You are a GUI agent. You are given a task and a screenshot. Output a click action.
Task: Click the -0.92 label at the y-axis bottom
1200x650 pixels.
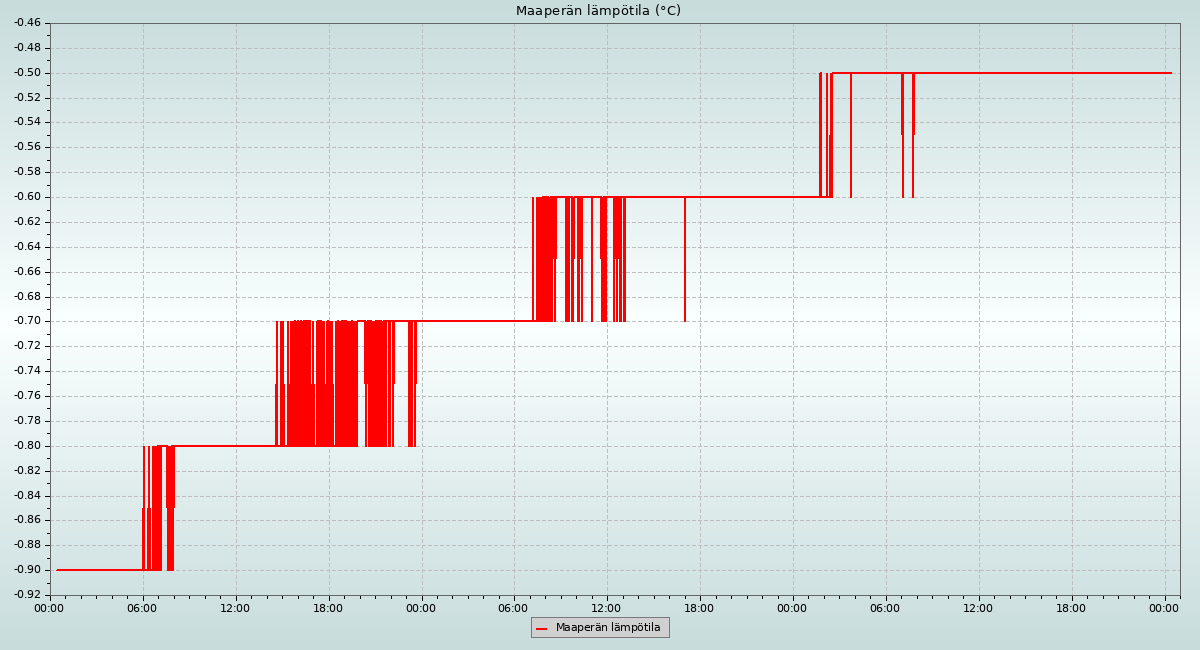pyautogui.click(x=27, y=595)
